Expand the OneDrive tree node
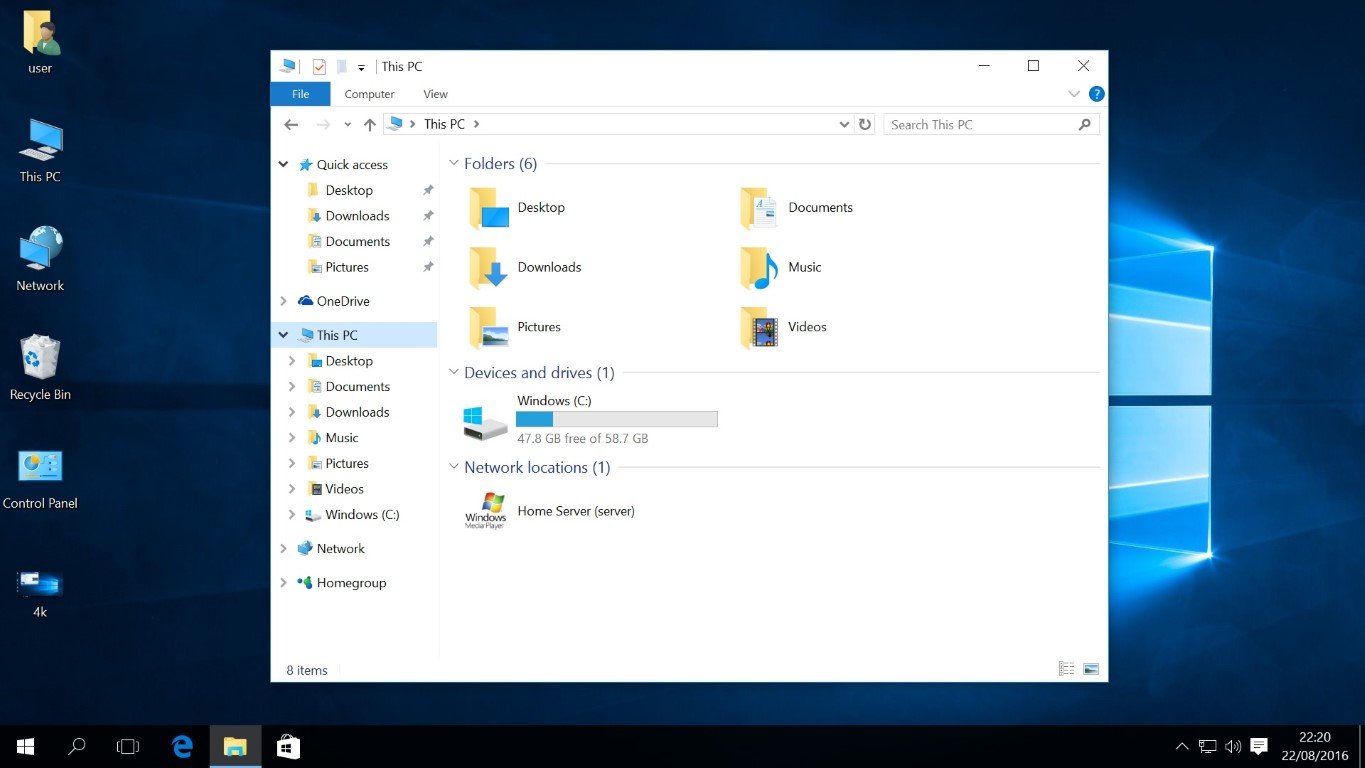This screenshot has height=768, width=1365. point(284,301)
